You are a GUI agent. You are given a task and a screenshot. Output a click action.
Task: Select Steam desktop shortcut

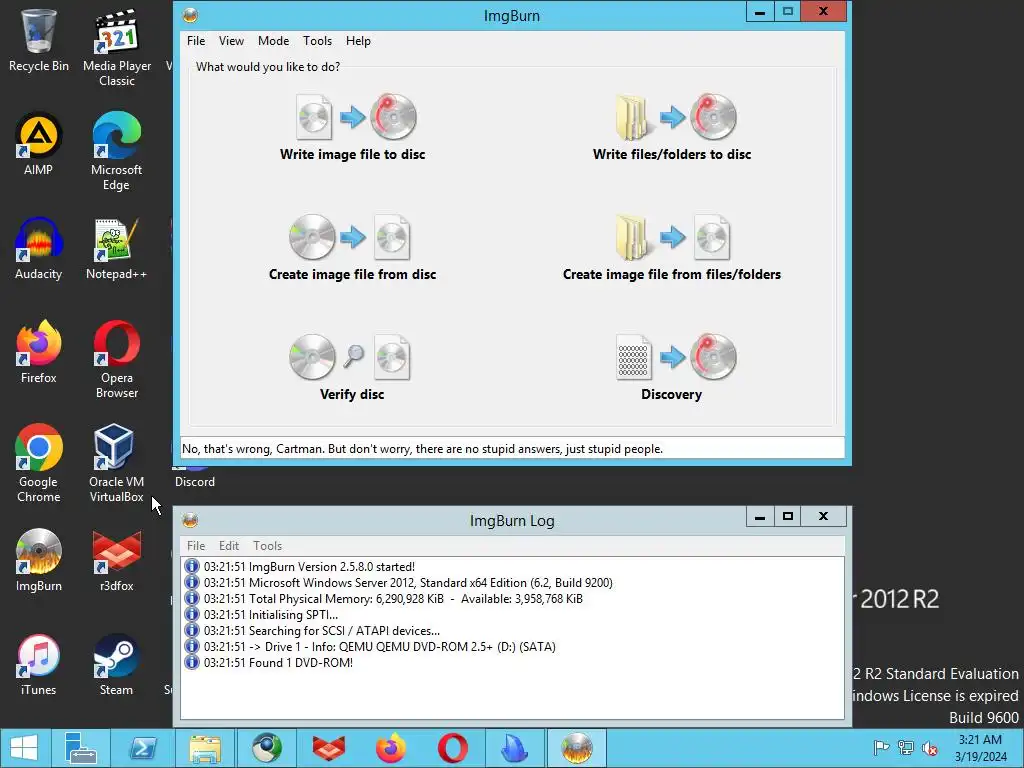tap(116, 665)
